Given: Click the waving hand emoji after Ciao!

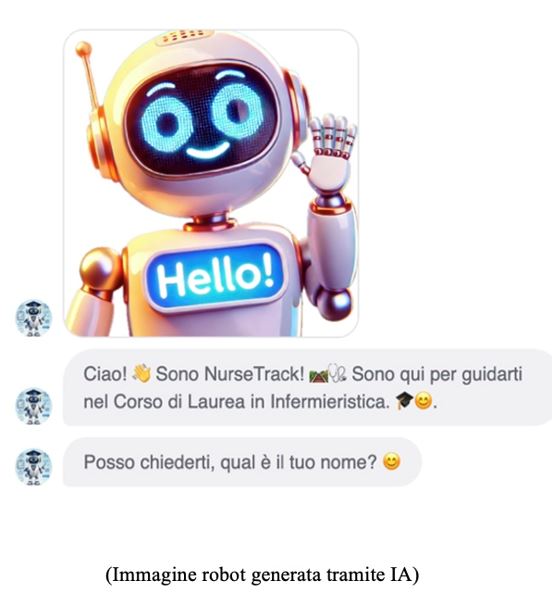Looking at the screenshot, I should 141,373.
